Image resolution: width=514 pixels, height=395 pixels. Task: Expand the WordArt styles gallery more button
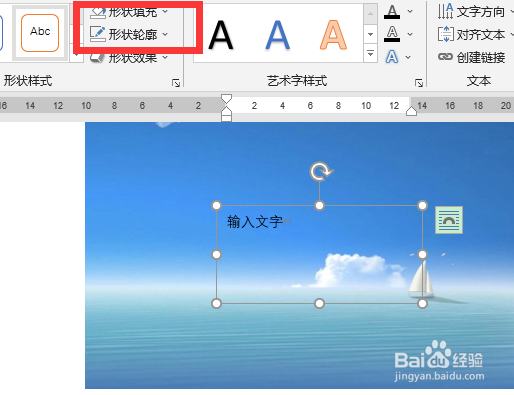pos(370,53)
